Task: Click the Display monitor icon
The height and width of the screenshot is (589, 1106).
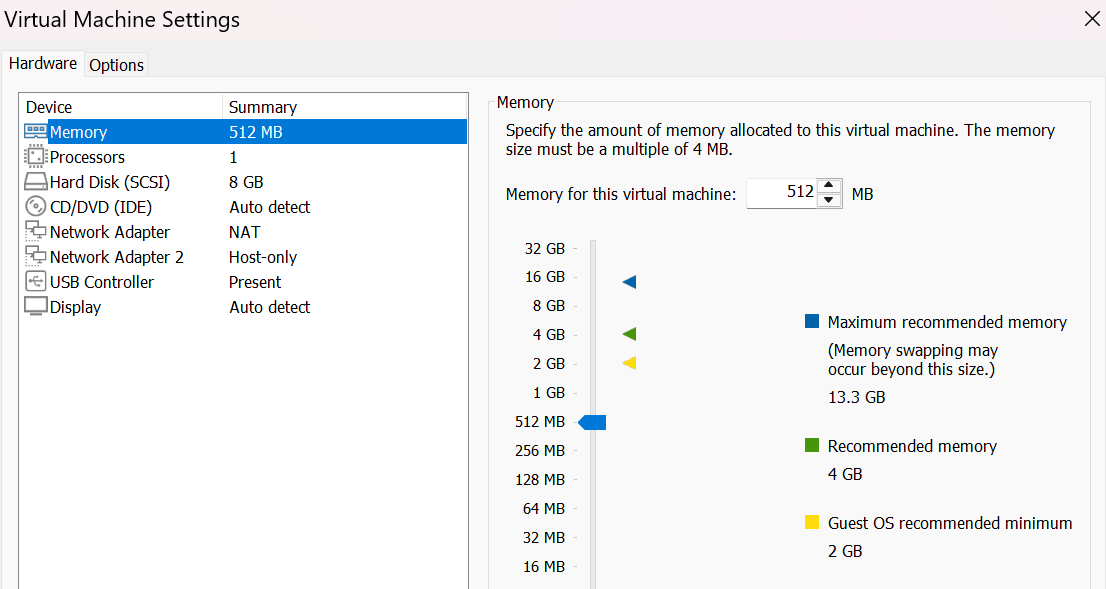Action: pyautogui.click(x=35, y=307)
